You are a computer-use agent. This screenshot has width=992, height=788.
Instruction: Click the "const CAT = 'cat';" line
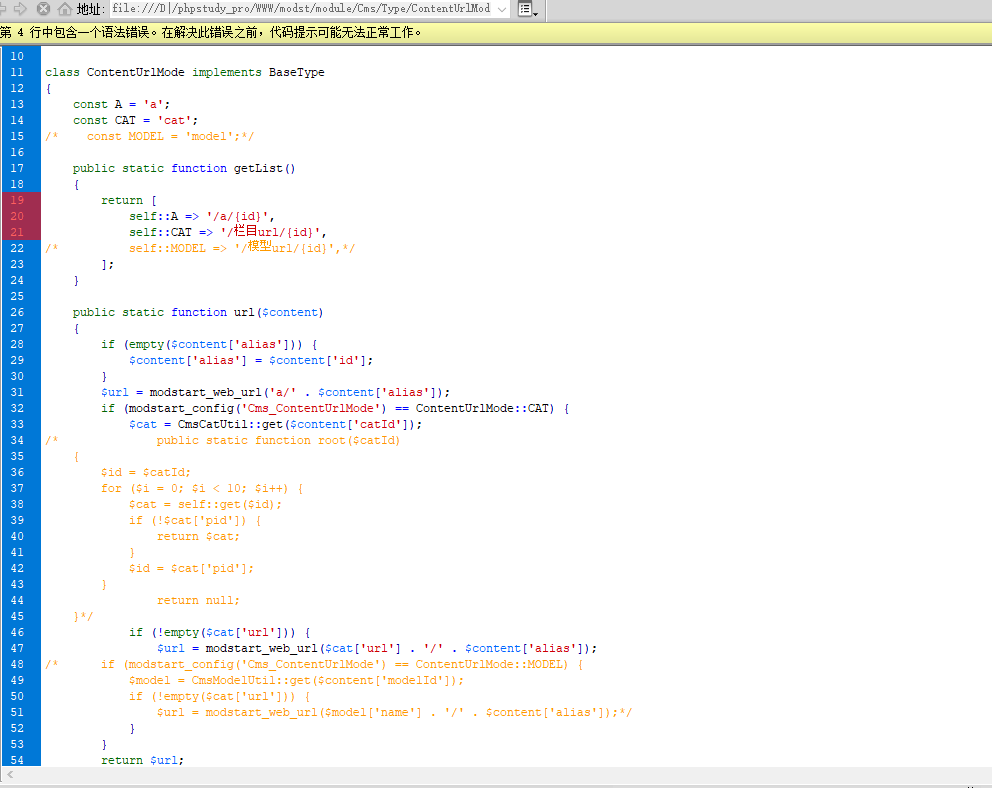pos(135,120)
